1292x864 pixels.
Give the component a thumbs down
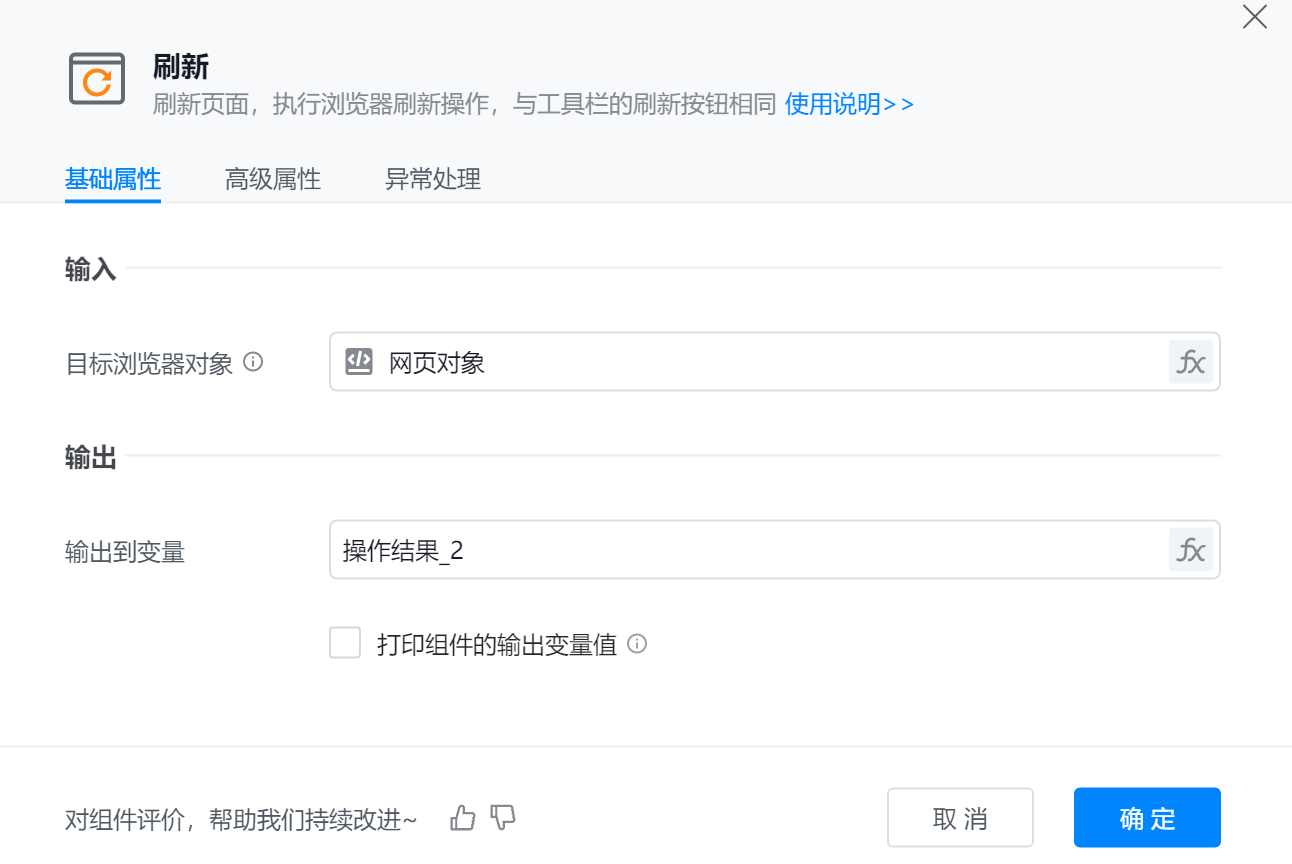point(503,819)
